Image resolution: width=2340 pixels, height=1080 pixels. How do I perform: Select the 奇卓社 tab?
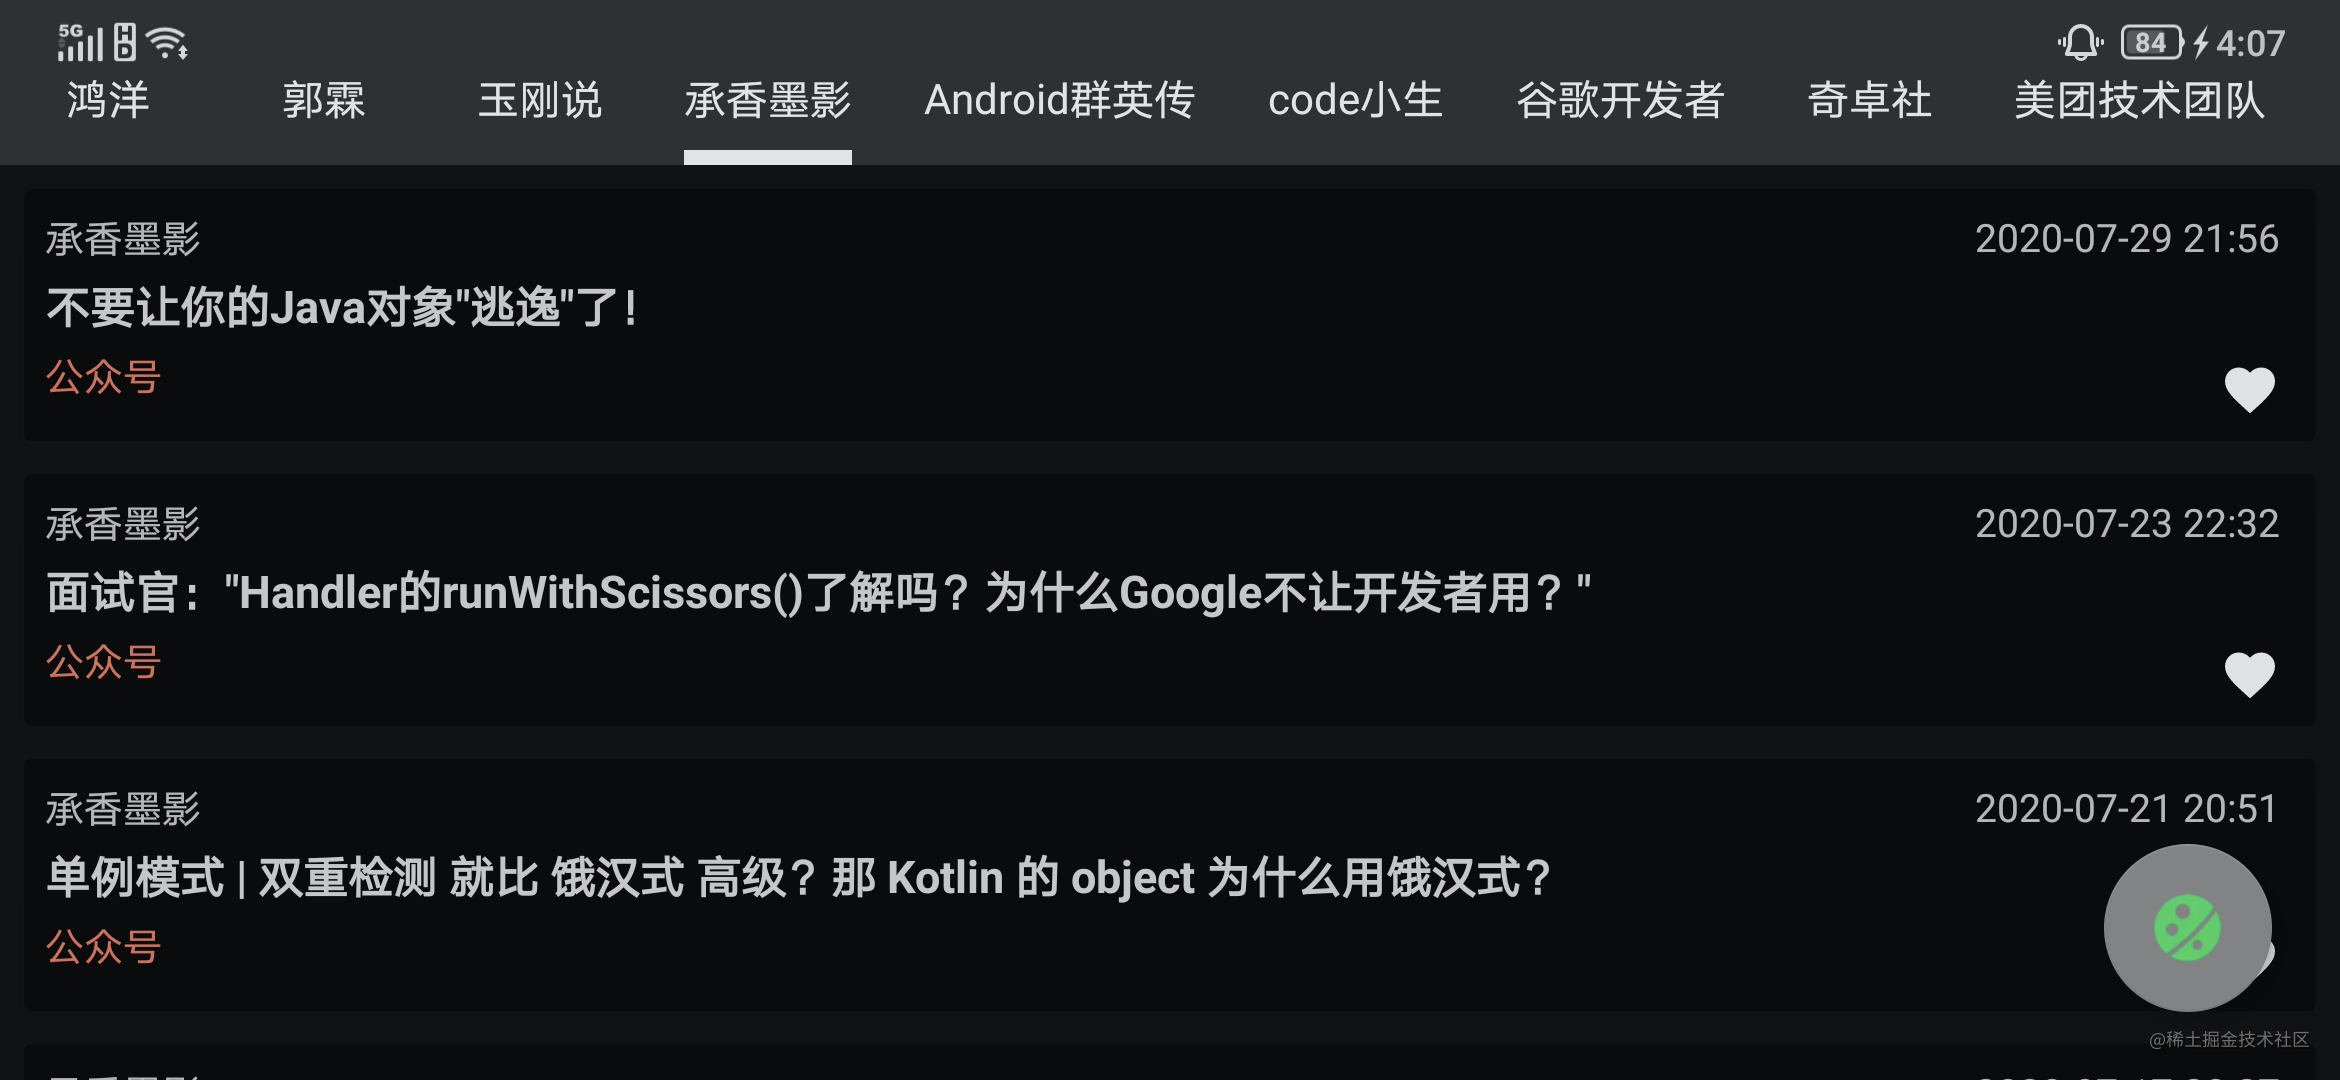point(1869,100)
